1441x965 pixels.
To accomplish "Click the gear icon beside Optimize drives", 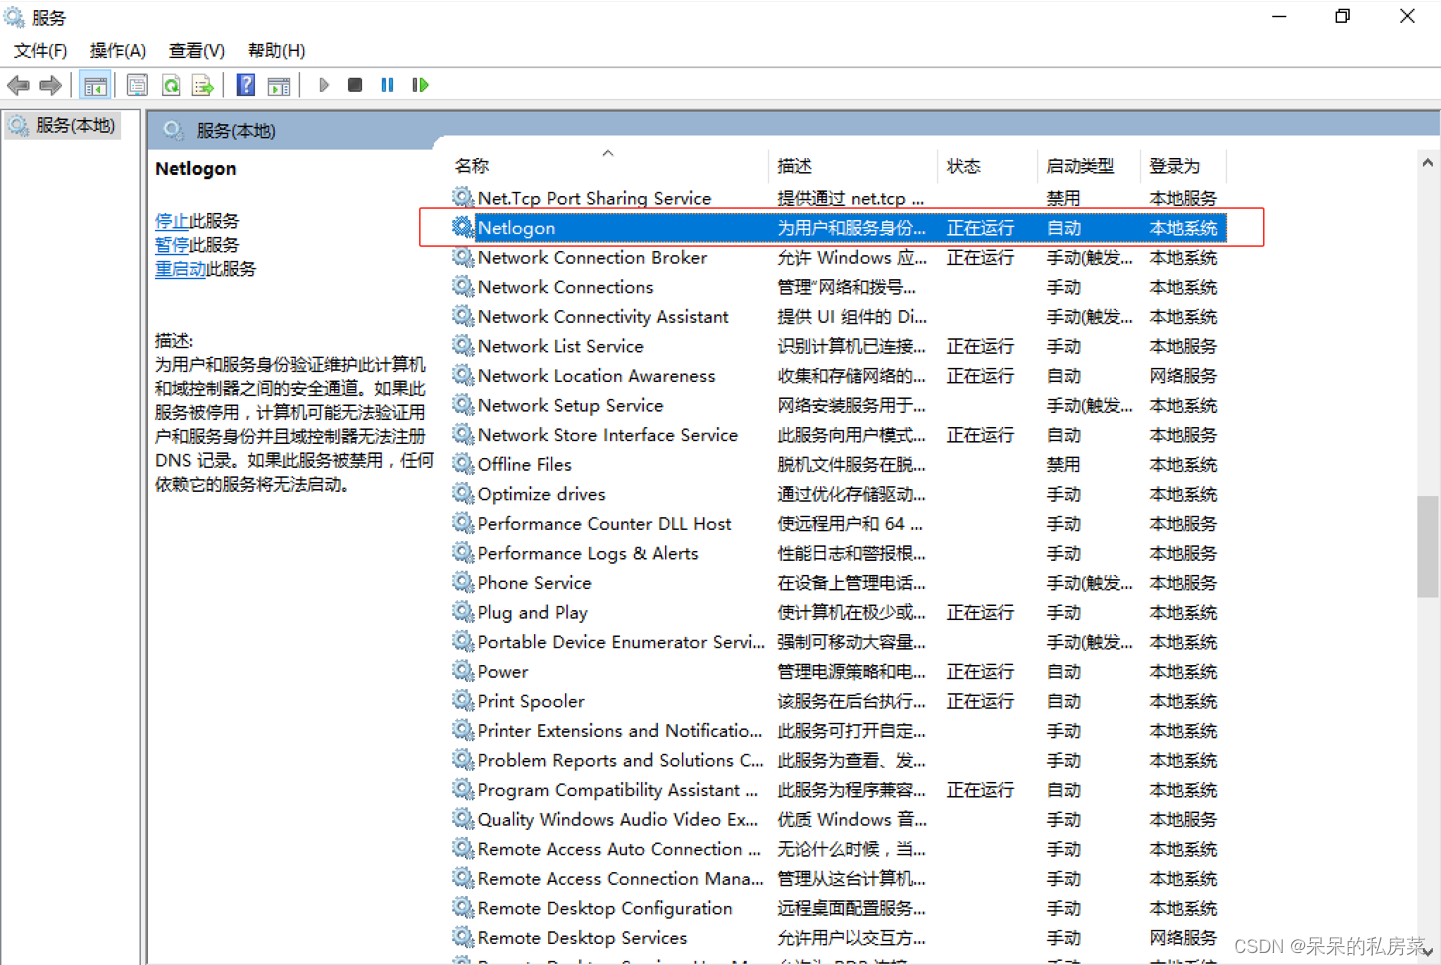I will 462,493.
